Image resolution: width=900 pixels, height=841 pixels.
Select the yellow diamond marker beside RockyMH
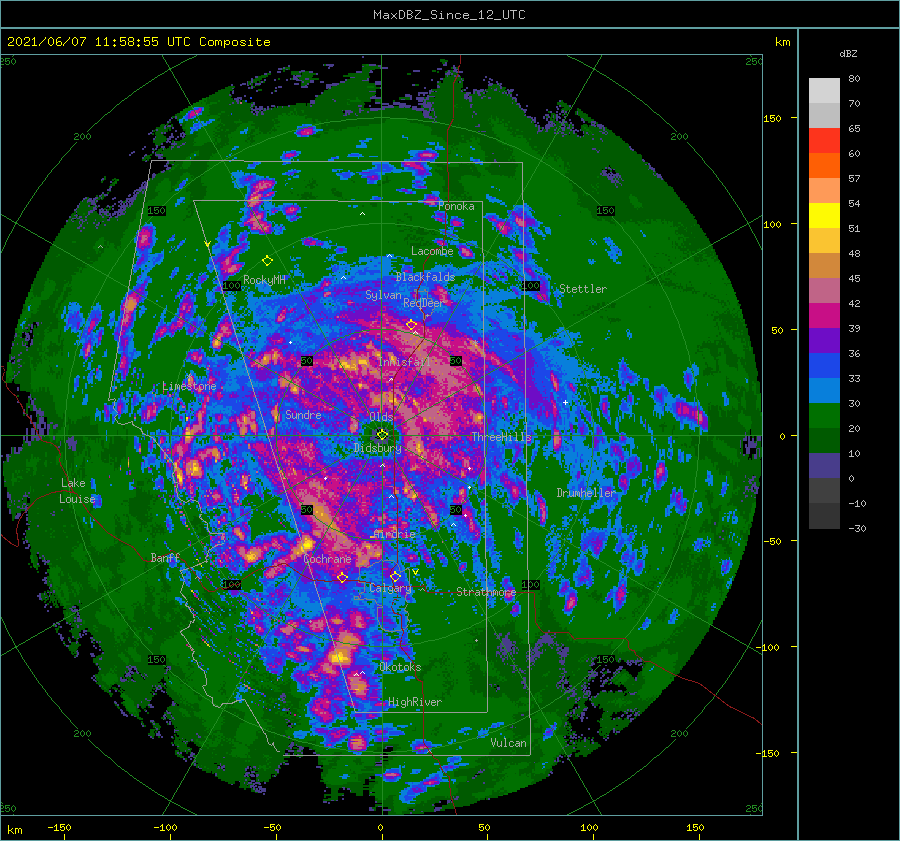pos(267,261)
